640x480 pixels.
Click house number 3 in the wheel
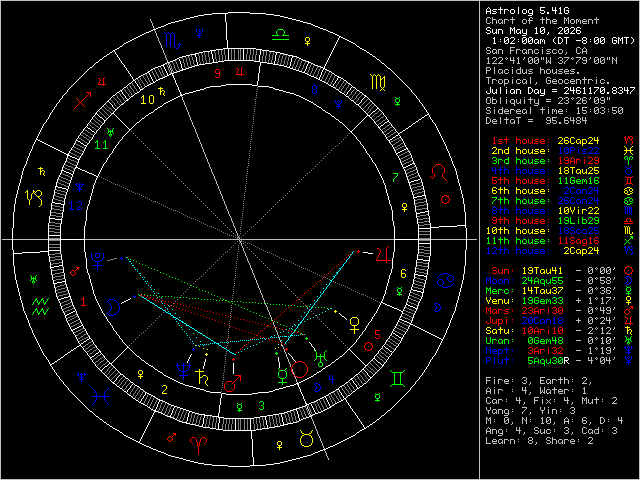pyautogui.click(x=261, y=406)
